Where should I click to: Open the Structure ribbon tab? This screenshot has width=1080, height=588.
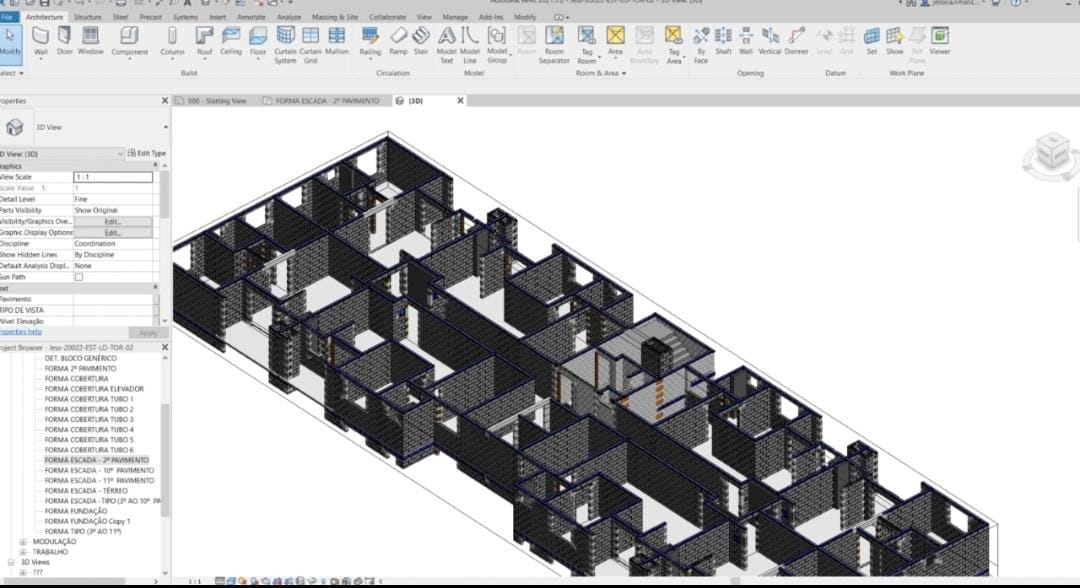[x=87, y=17]
